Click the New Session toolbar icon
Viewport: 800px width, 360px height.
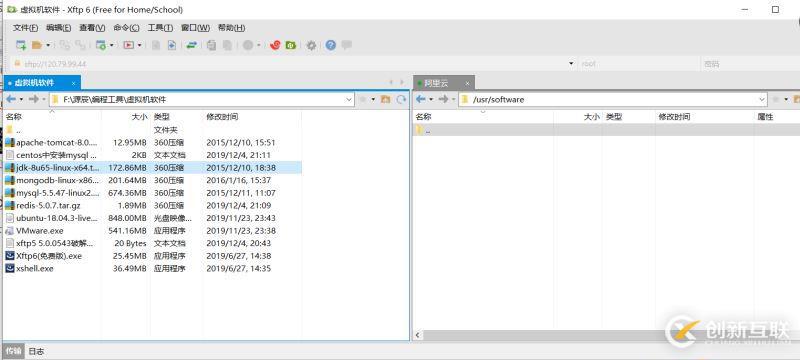point(21,45)
